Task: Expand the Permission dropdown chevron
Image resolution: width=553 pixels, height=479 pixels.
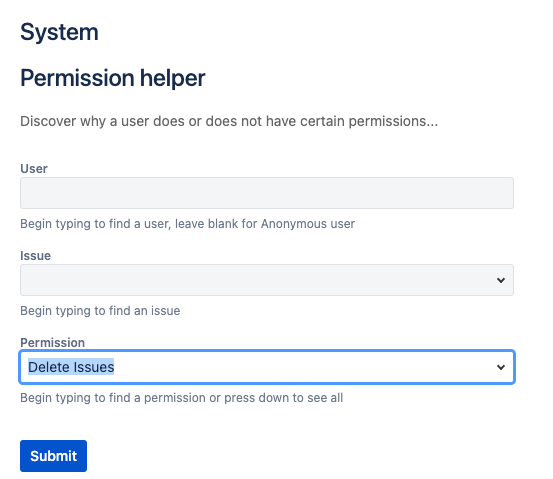Action: [501, 367]
